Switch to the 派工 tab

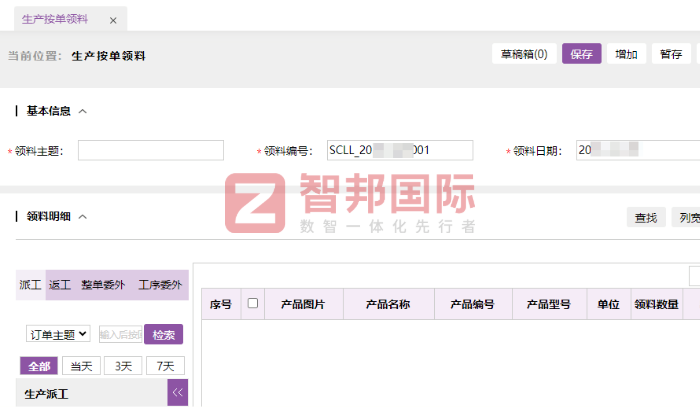tap(30, 285)
